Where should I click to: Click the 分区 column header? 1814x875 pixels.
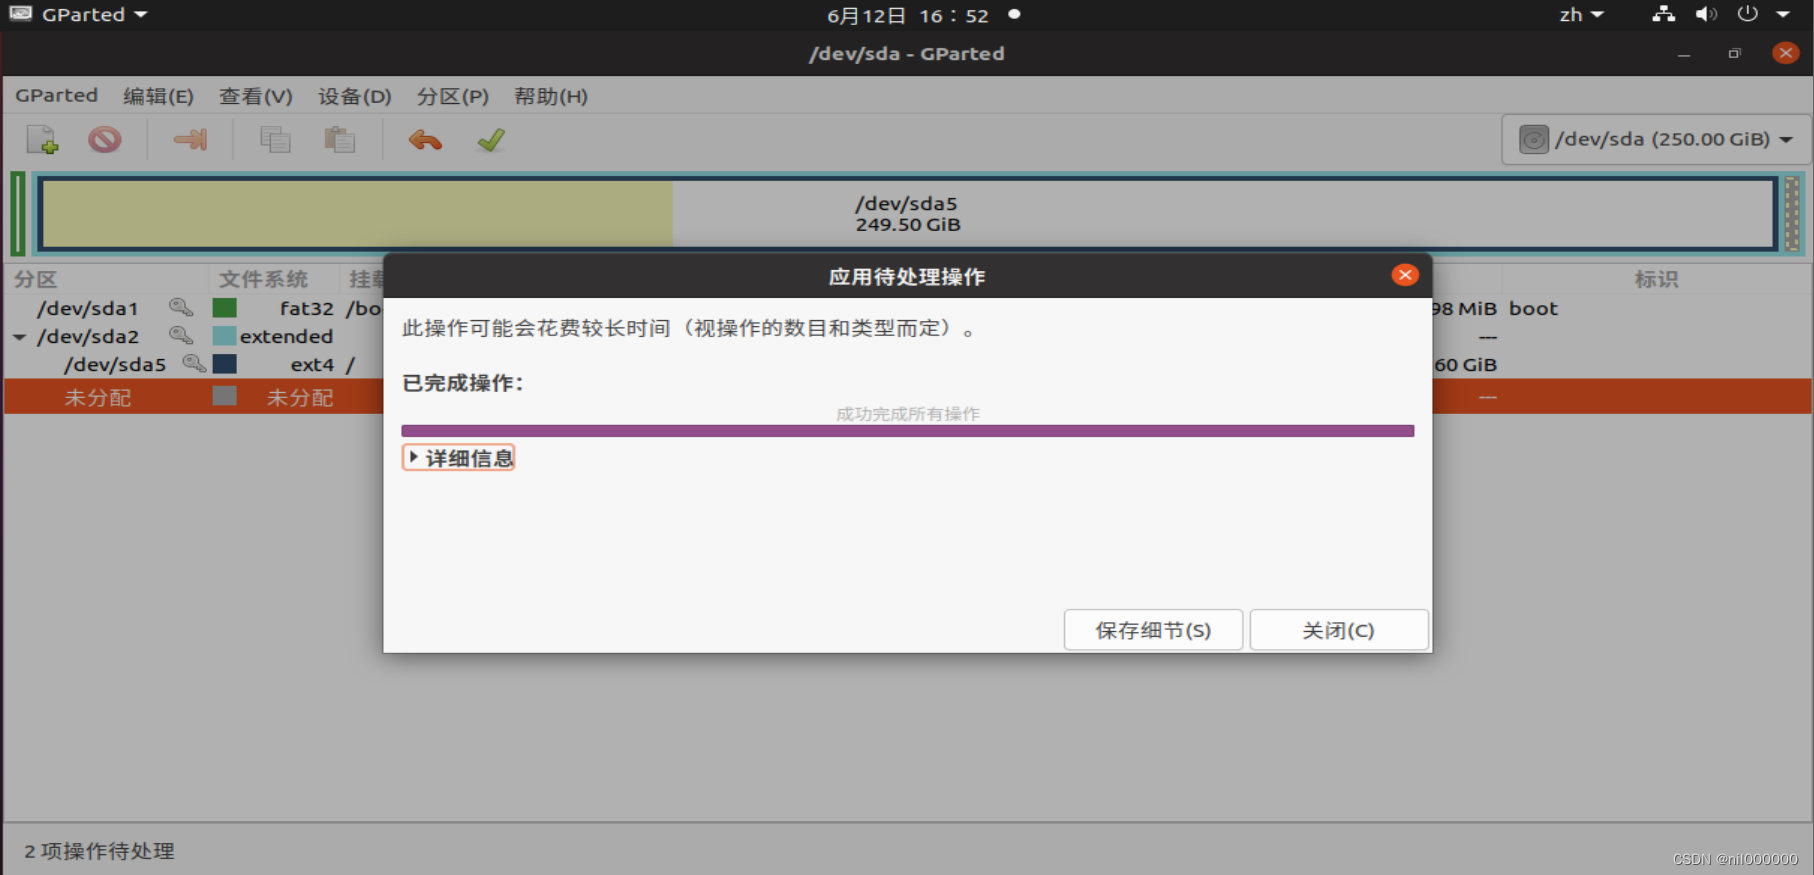pos(36,279)
